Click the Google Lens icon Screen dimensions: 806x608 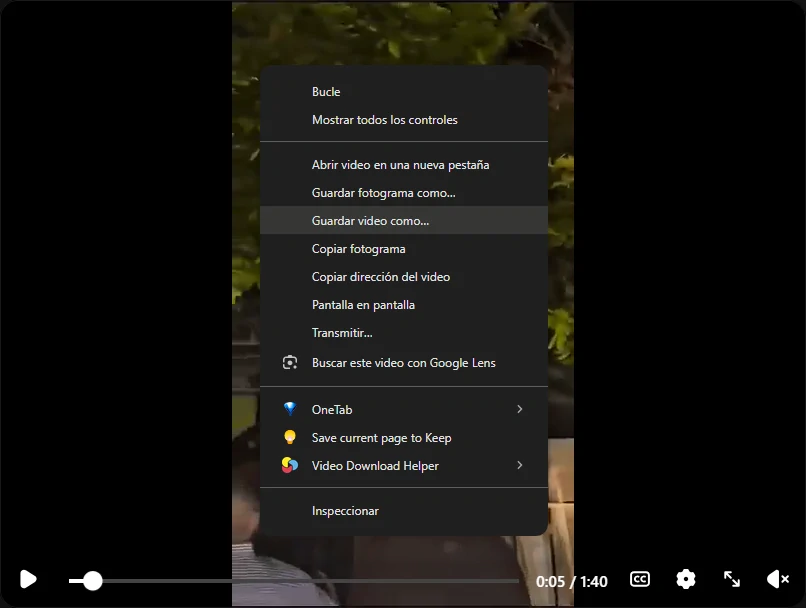[x=290, y=362]
